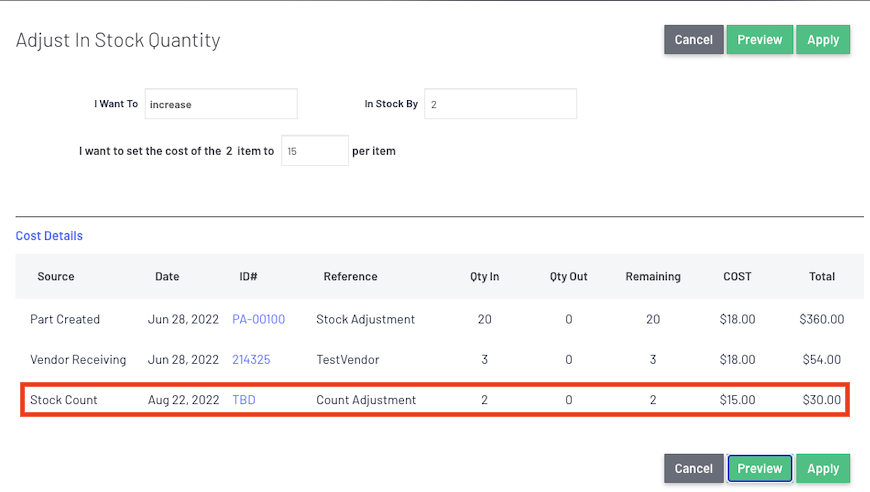Open the 214325 receiving ID link
Screen dimensions: 870x492
coord(251,359)
